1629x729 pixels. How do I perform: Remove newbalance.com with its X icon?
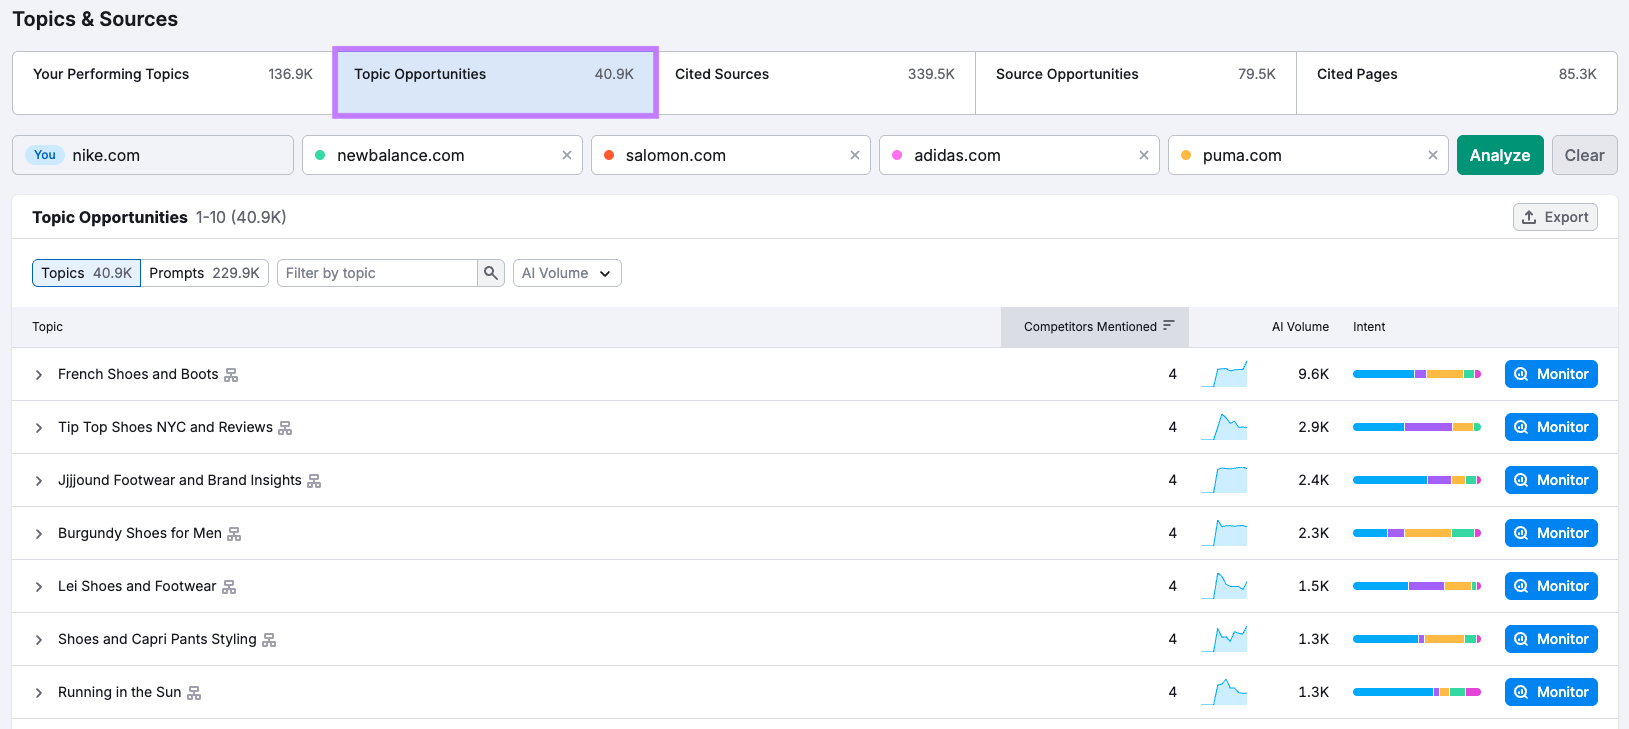click(x=567, y=155)
